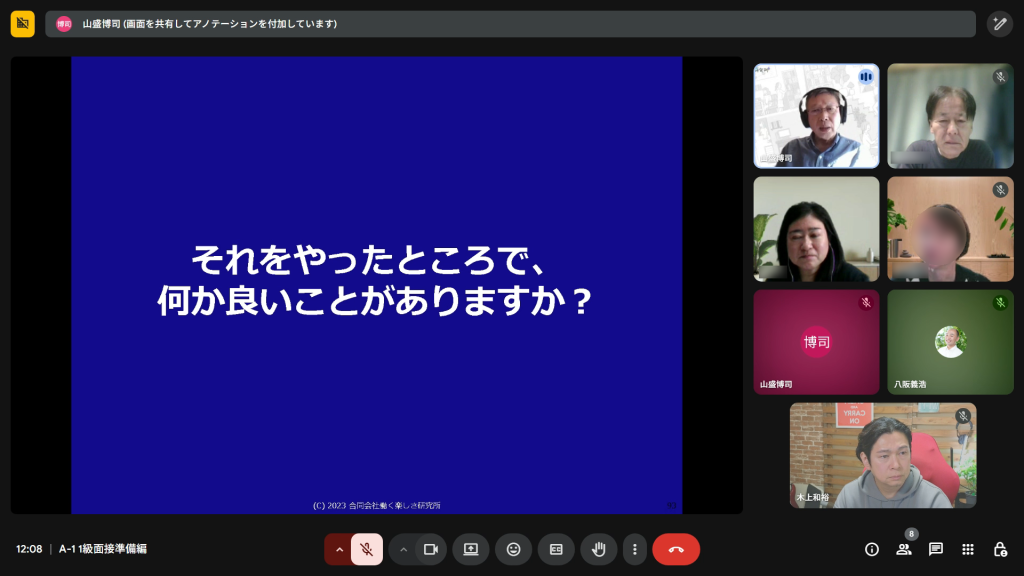Raise your hand
This screenshot has width=1024, height=576.
click(x=599, y=549)
